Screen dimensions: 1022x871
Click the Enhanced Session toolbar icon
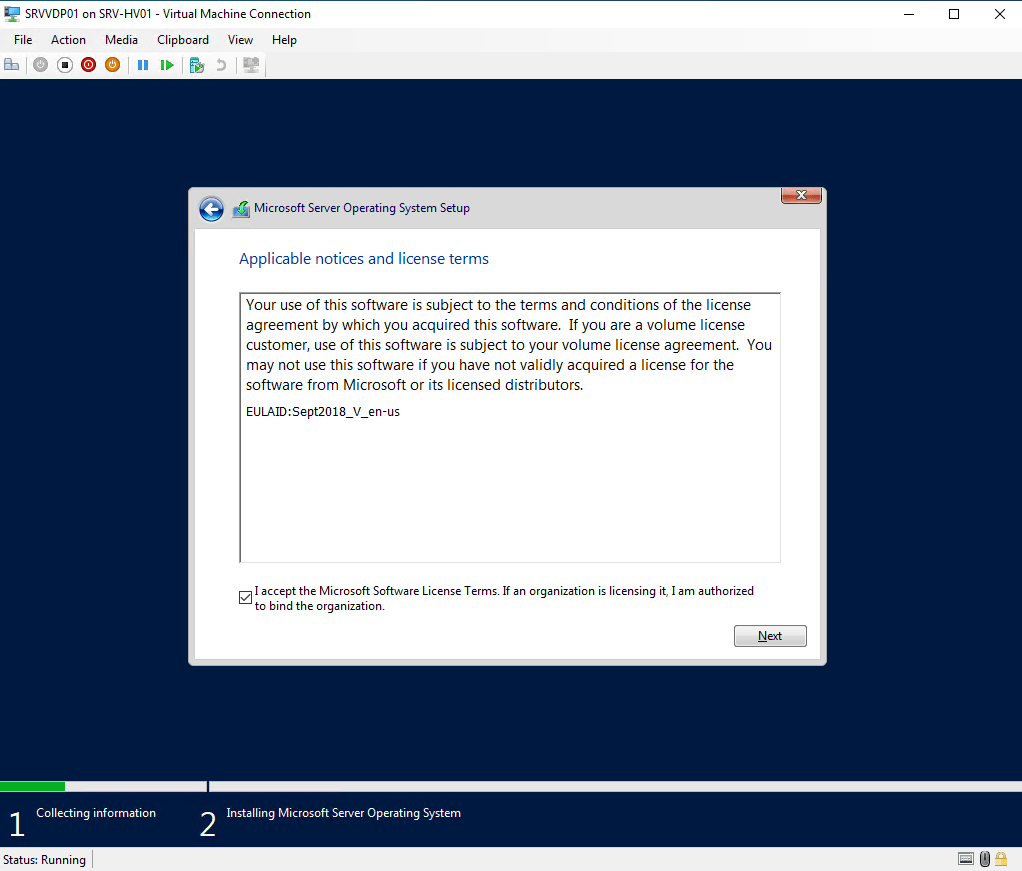[x=251, y=65]
